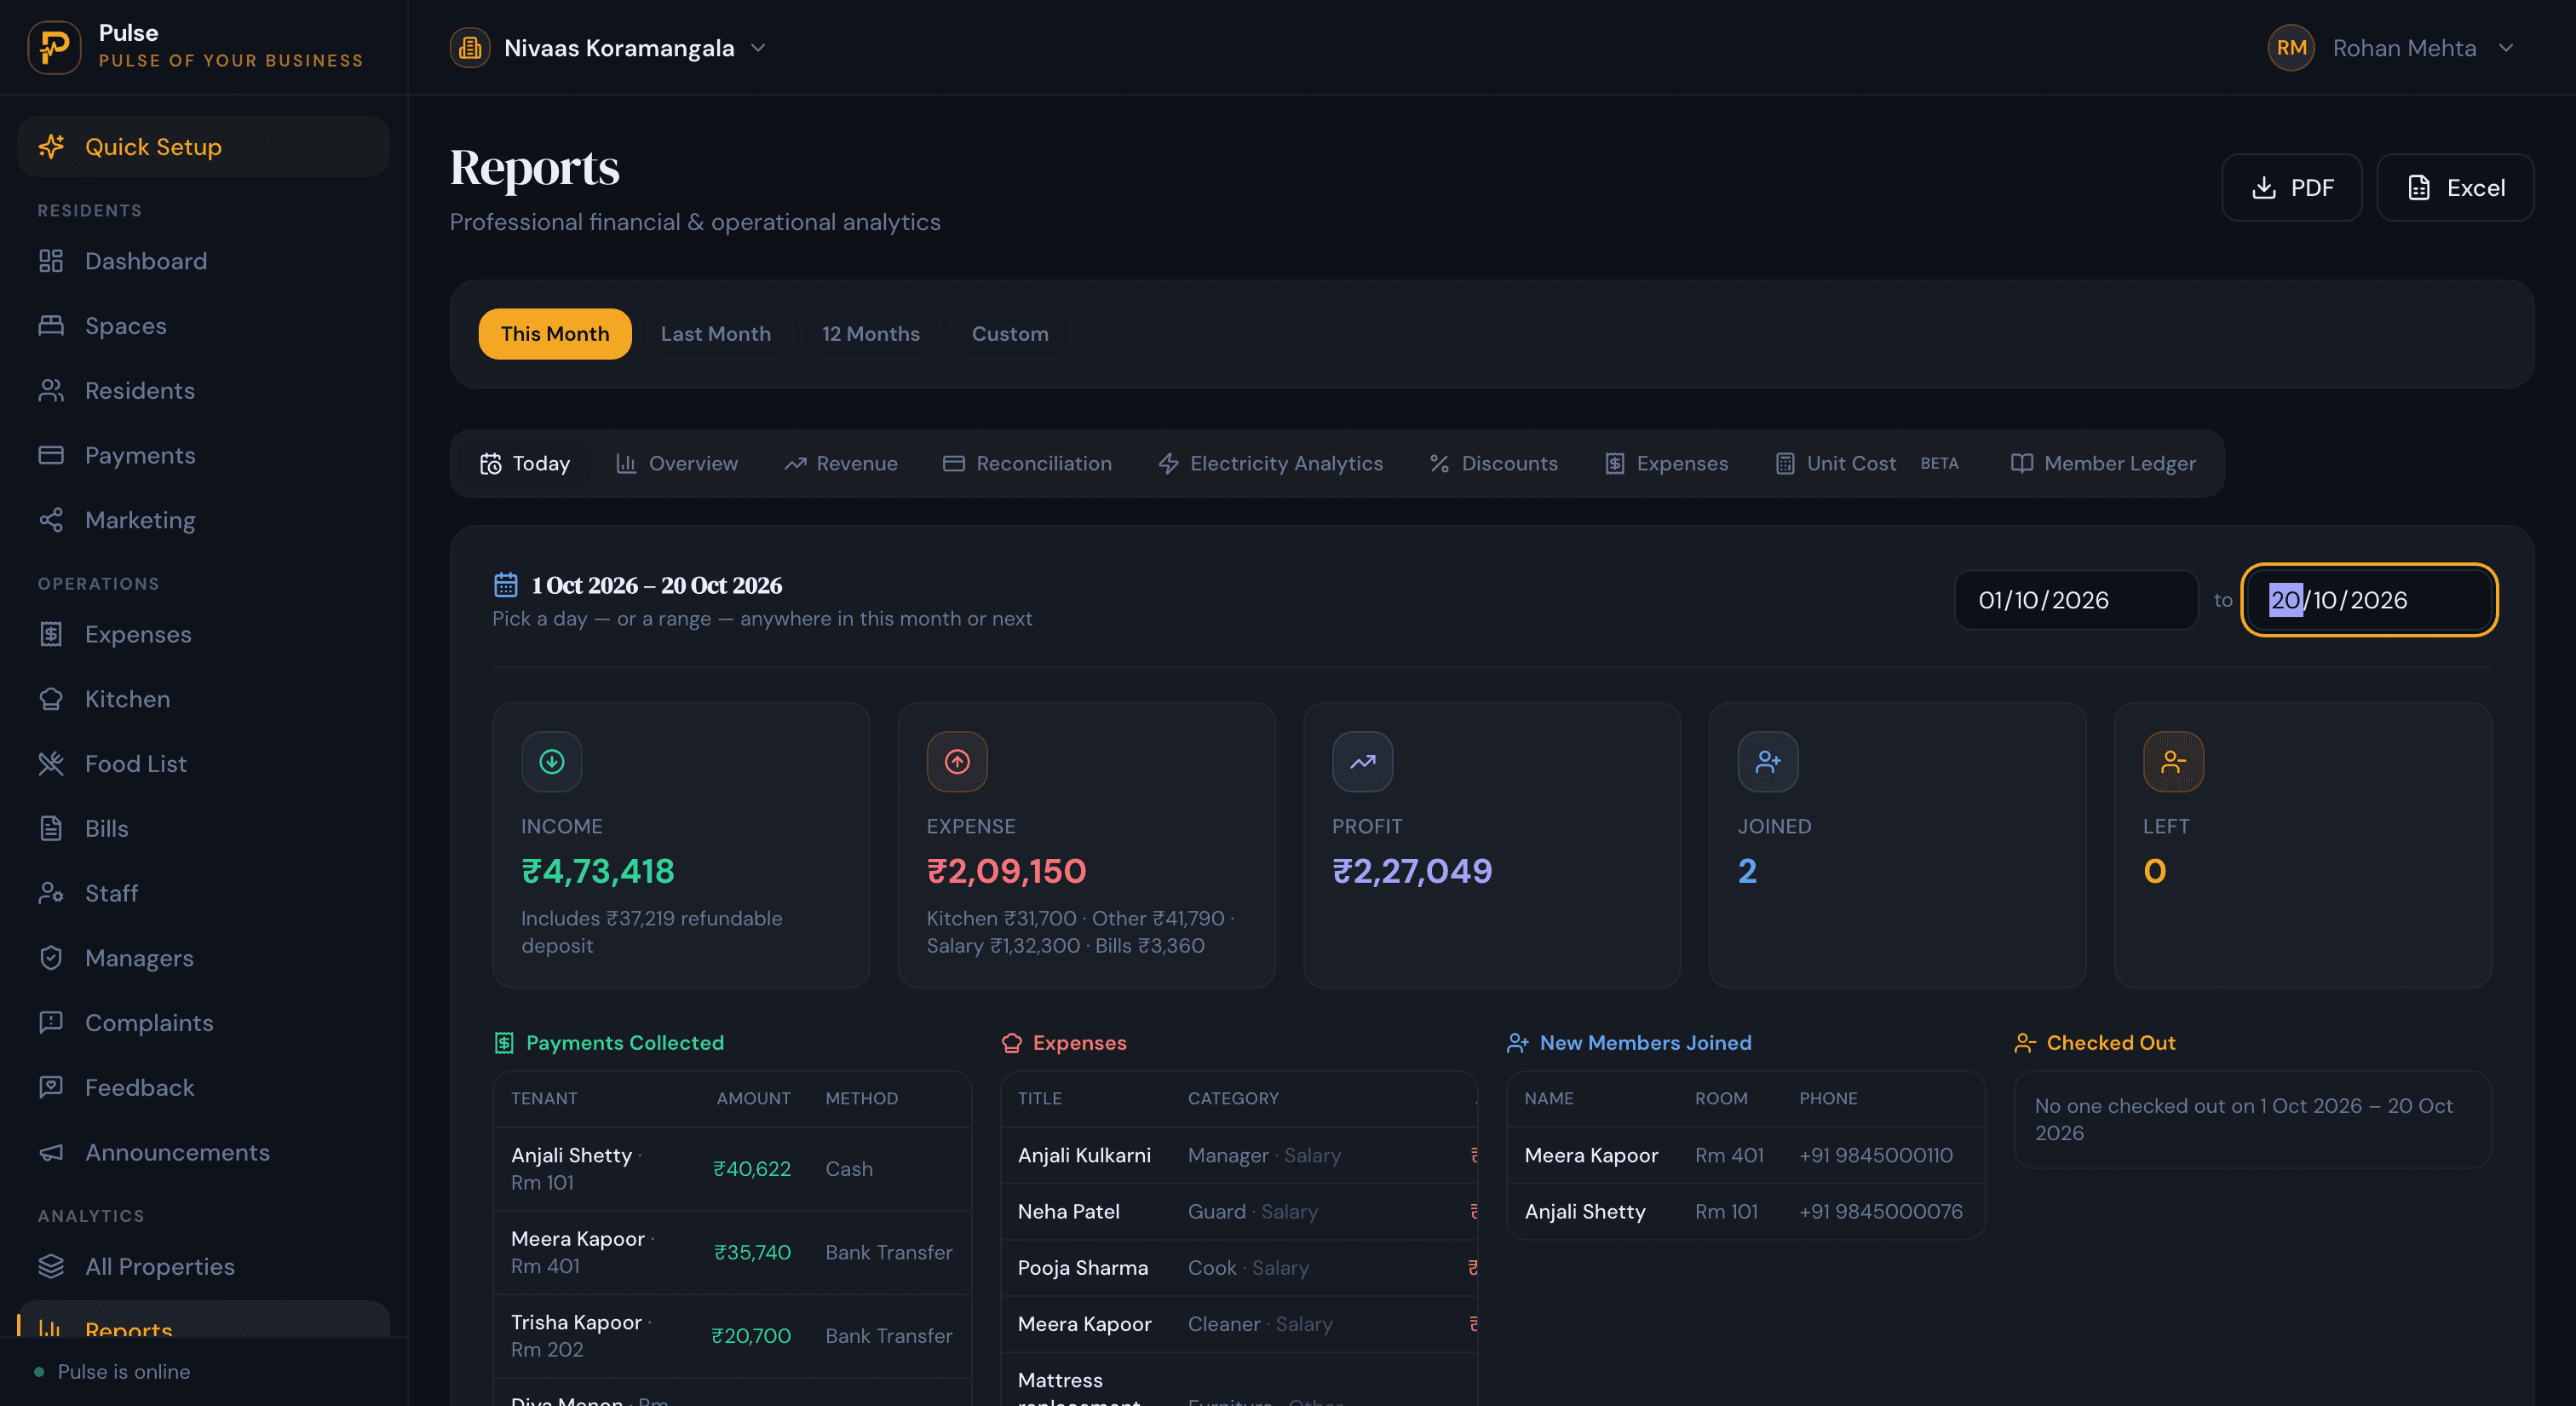Screen dimensions: 2576x1406
Task: Open Expenses under Operations sidebar
Action: click(203, 634)
